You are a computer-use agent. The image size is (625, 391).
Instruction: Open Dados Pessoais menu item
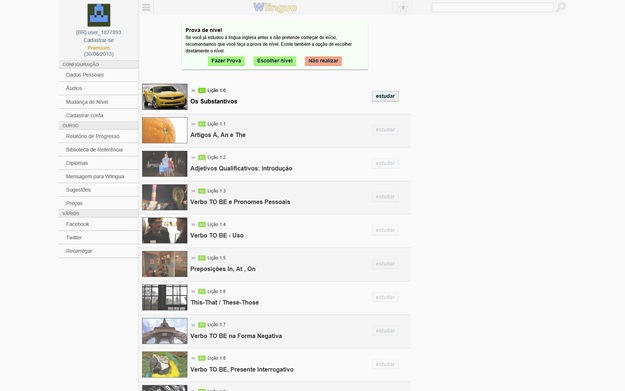98,75
